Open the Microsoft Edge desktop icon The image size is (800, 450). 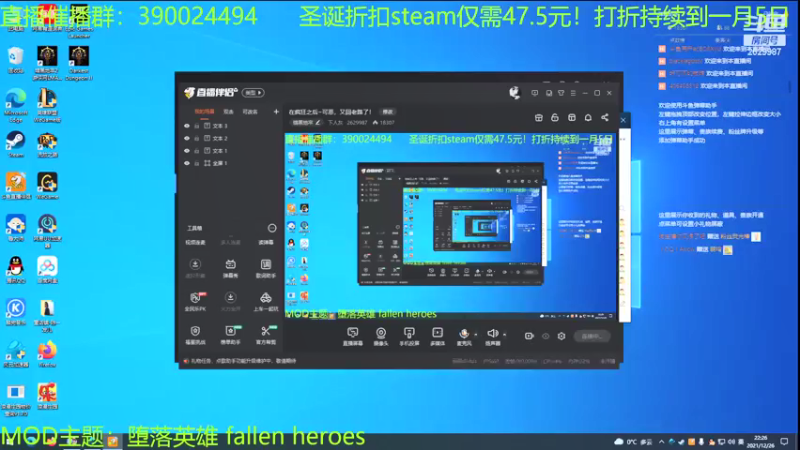[x=16, y=105]
